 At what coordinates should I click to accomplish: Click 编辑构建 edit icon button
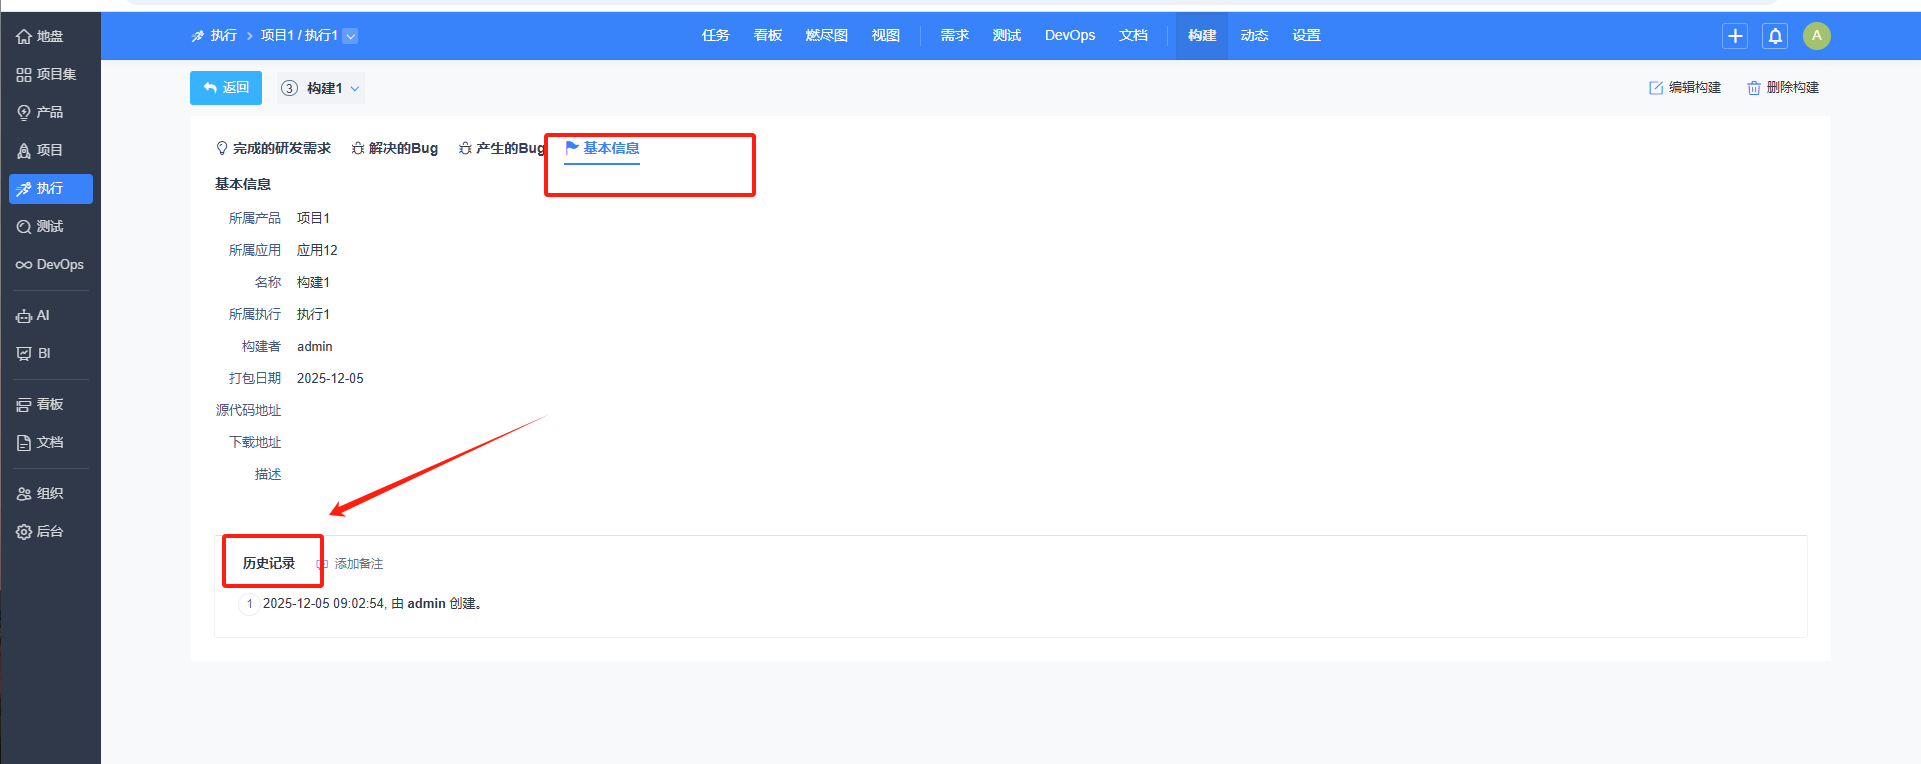(1685, 88)
